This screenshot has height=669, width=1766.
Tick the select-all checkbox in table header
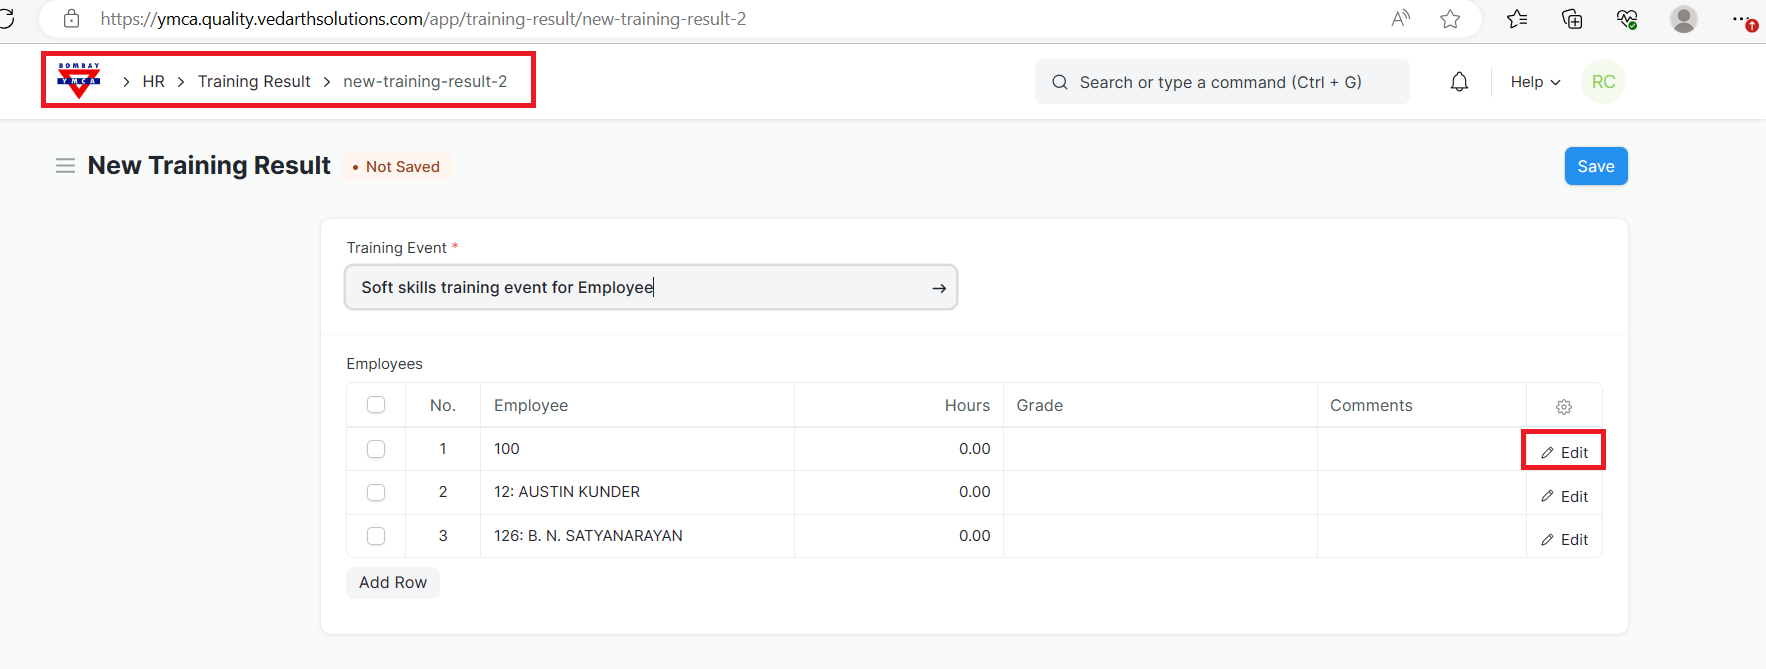[x=376, y=405]
